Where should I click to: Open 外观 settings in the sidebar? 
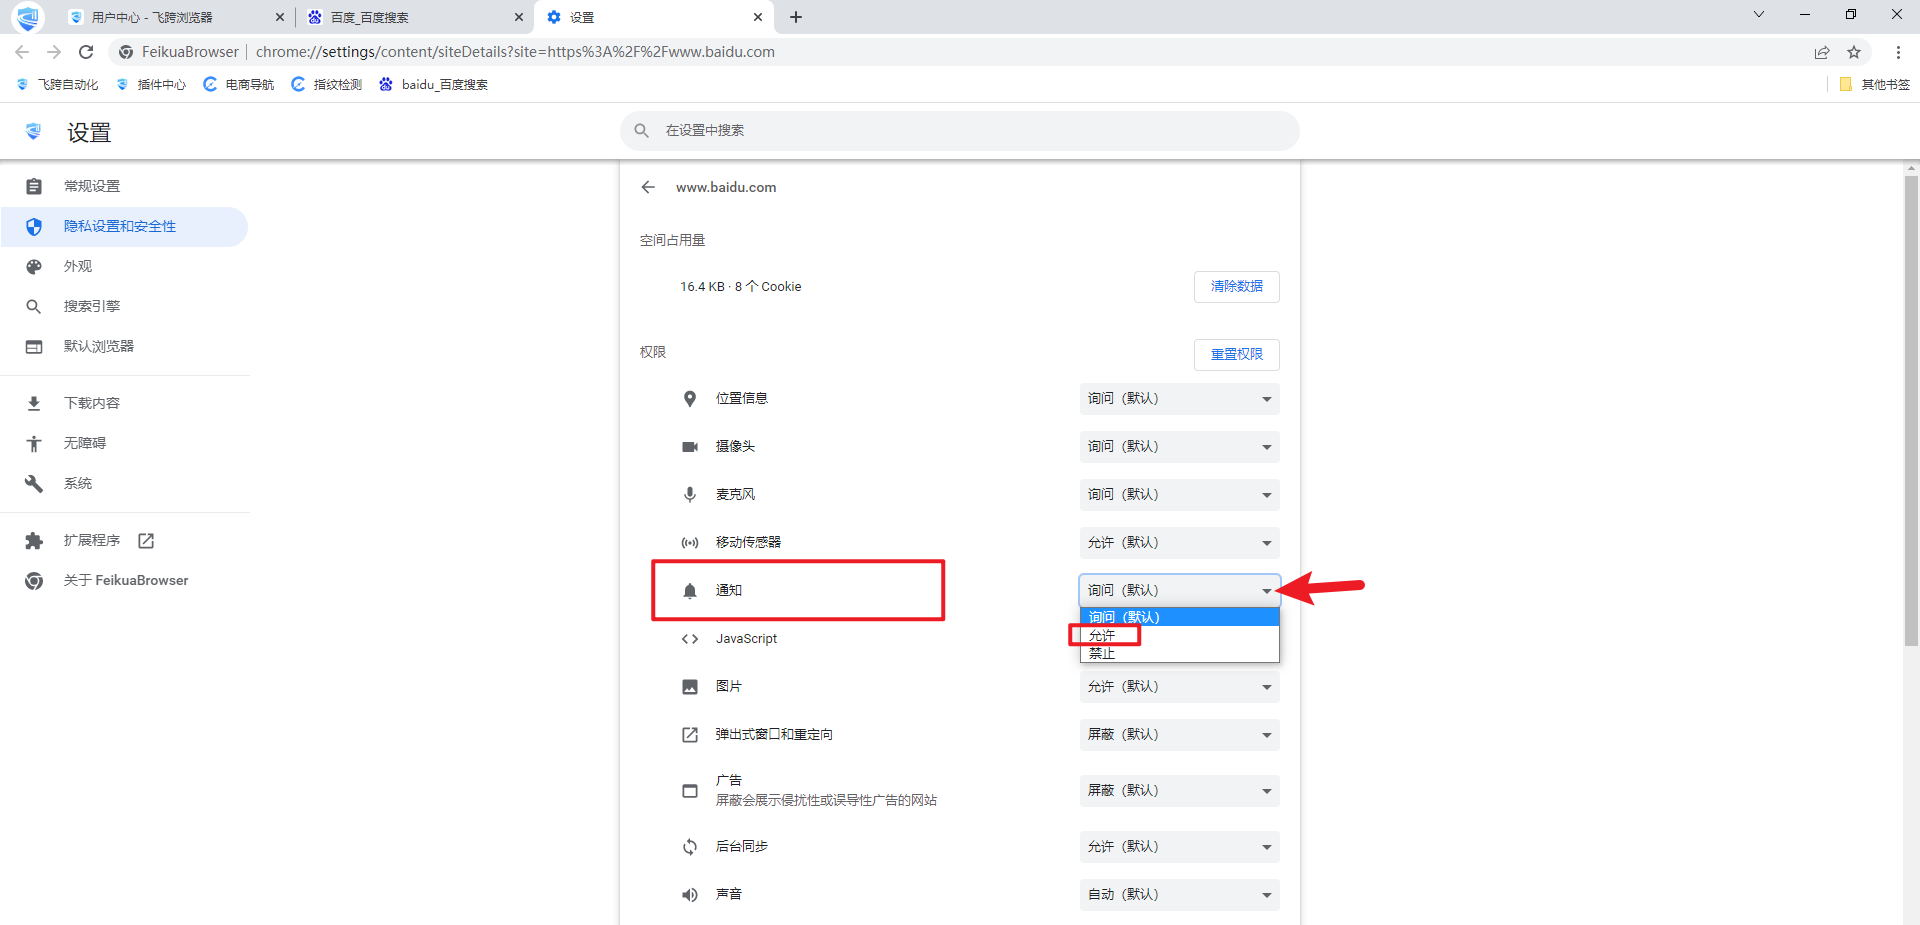125,267
